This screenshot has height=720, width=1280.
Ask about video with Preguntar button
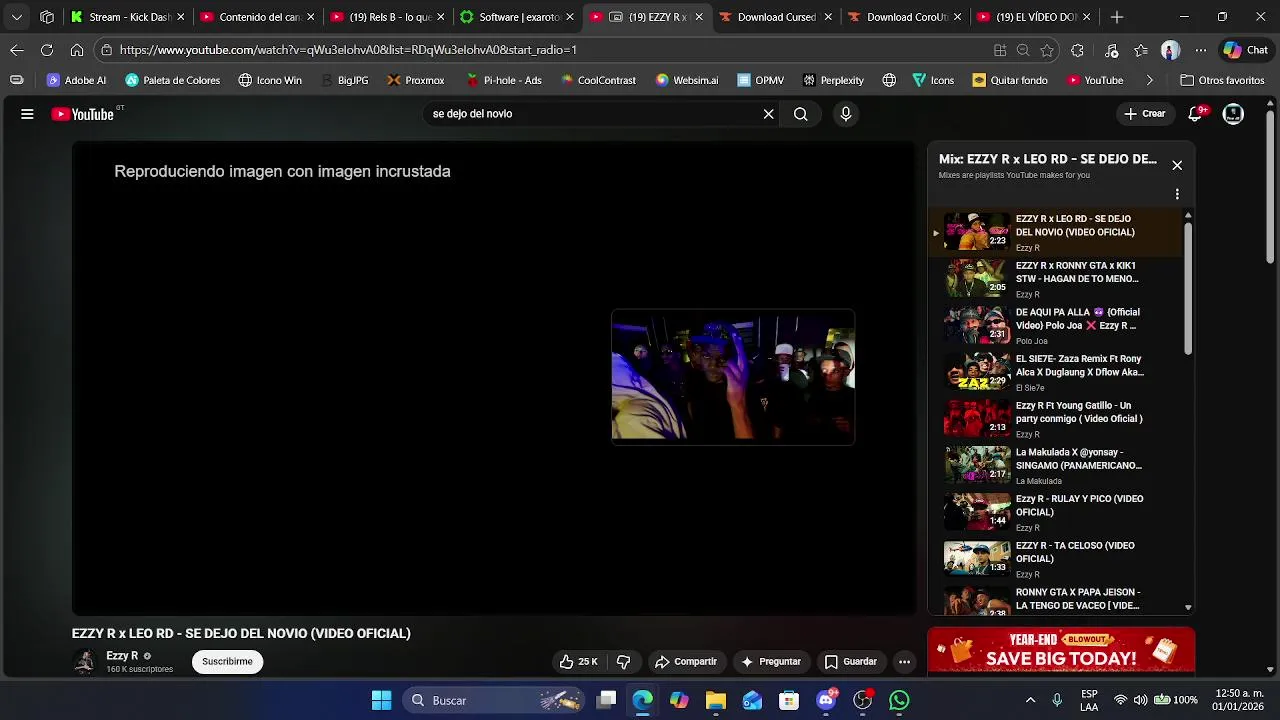[x=770, y=661]
